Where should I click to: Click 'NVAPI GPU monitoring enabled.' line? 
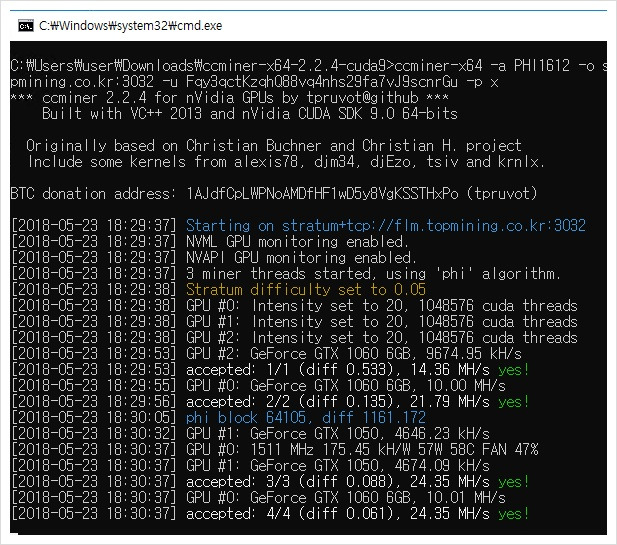pyautogui.click(x=301, y=258)
